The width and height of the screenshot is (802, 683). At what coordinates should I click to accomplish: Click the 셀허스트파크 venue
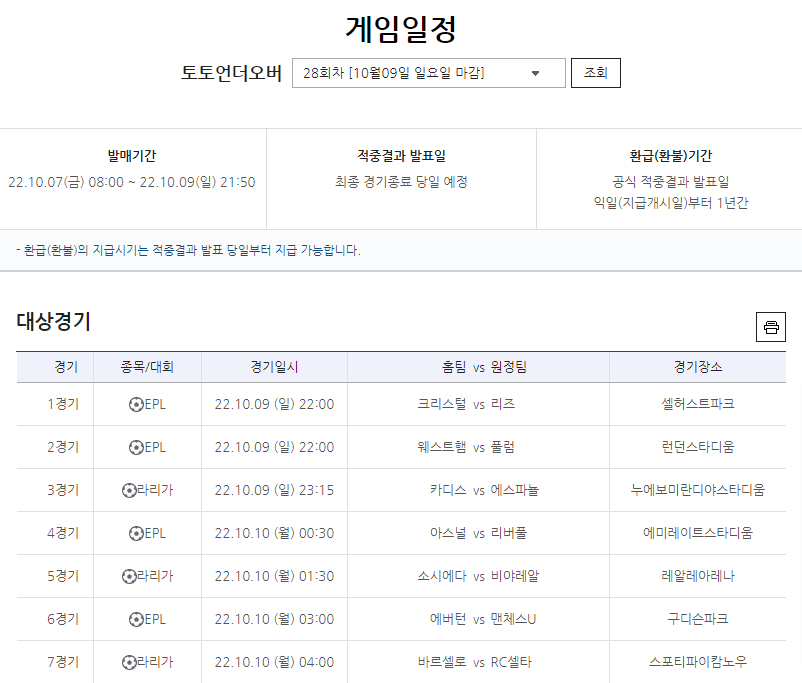click(x=698, y=404)
